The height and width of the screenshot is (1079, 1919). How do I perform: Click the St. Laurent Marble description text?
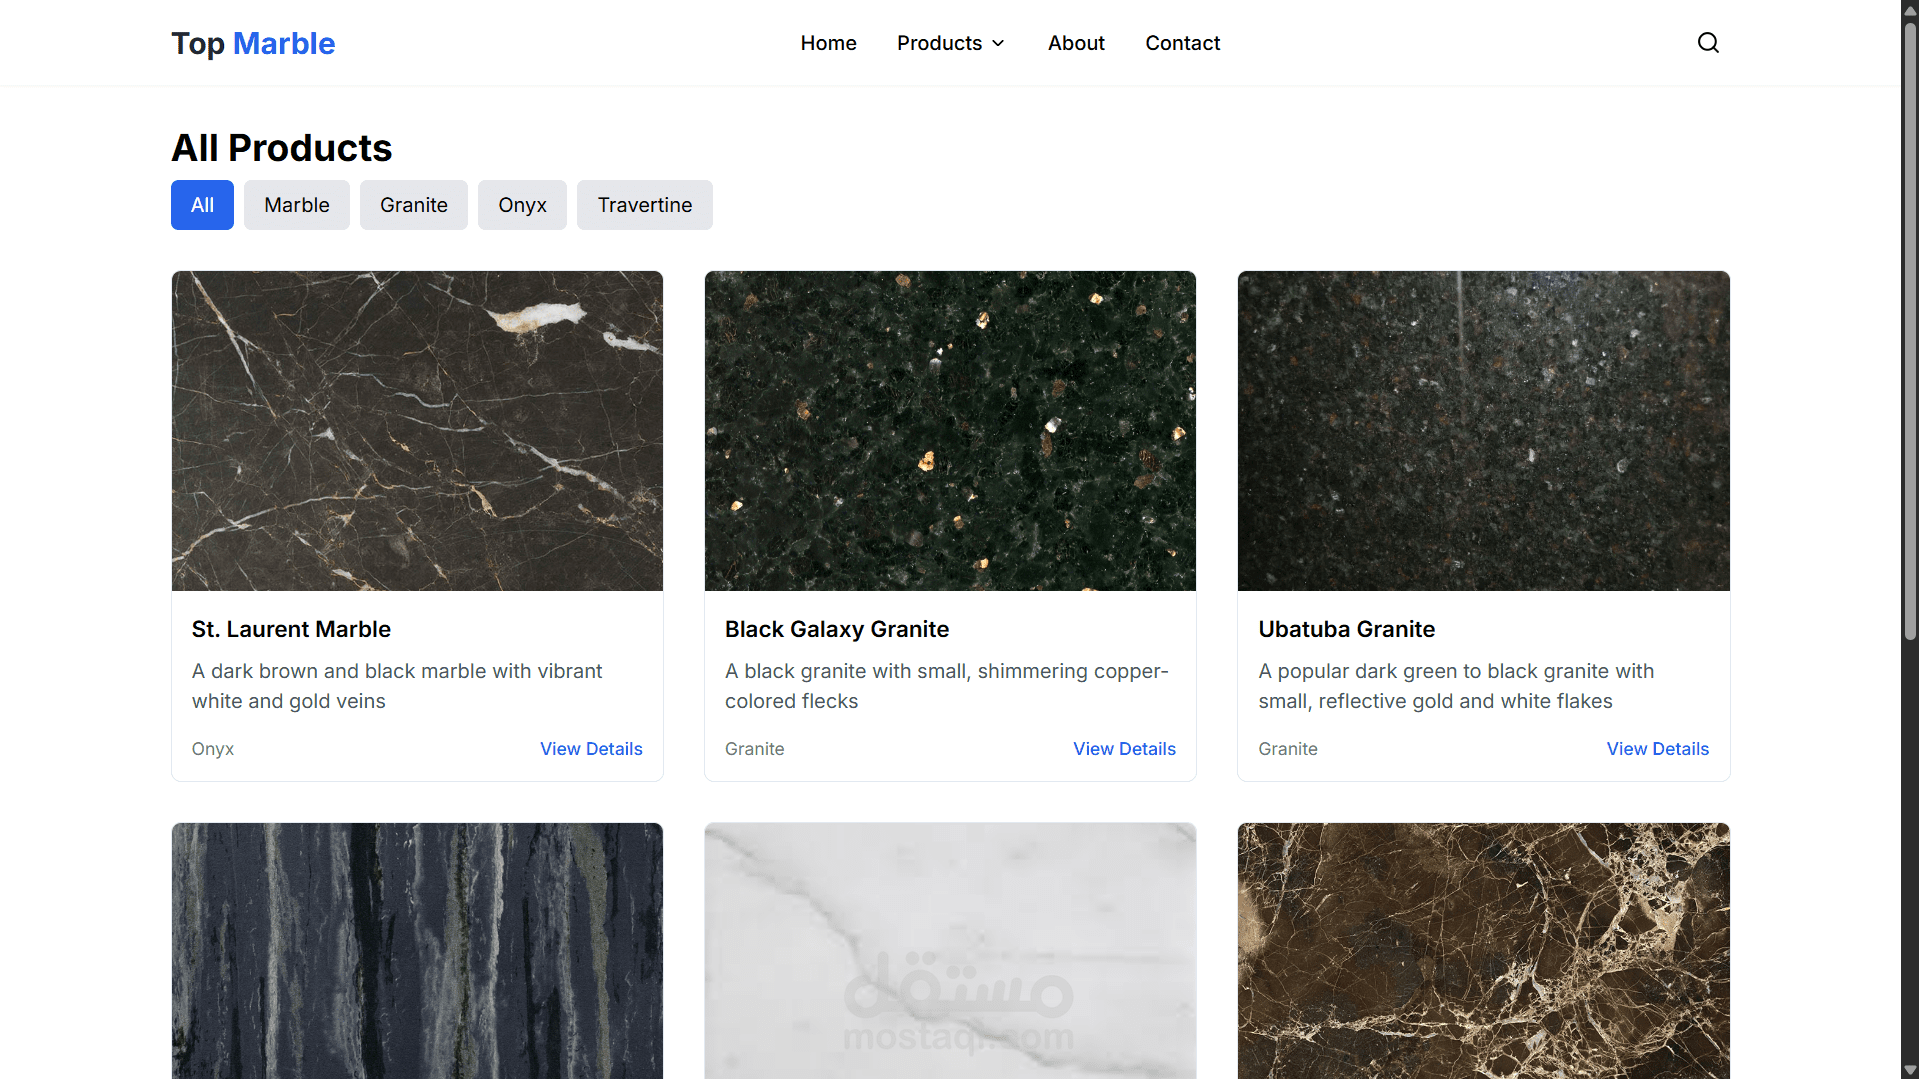tap(397, 686)
